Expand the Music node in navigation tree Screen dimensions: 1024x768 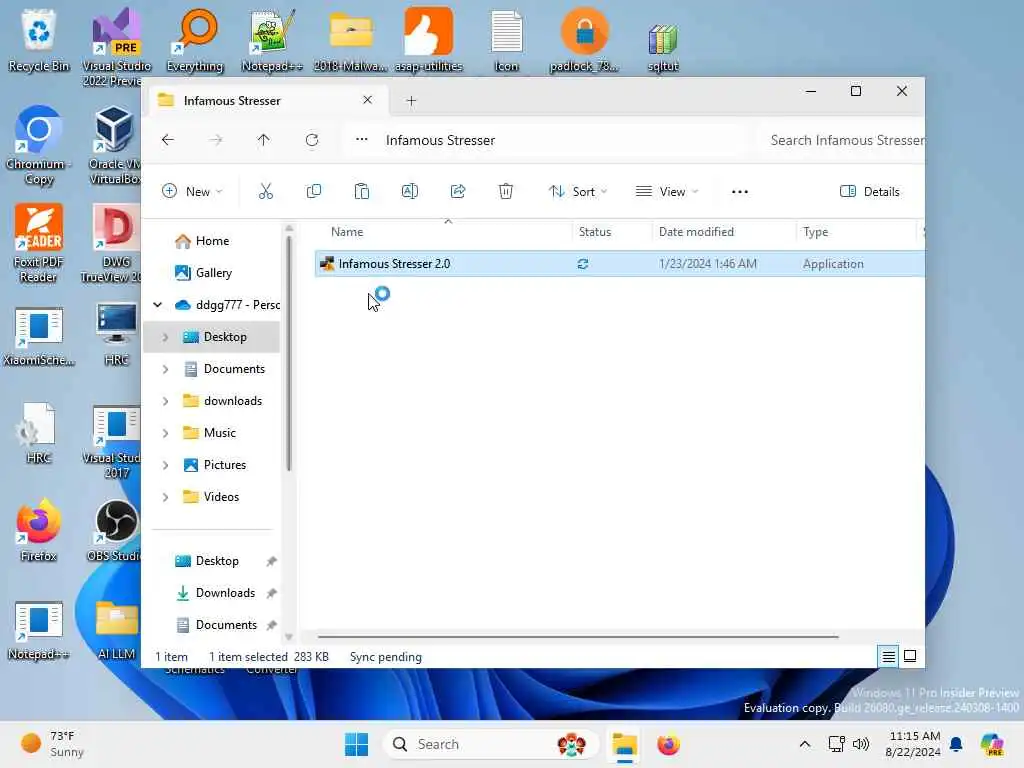[x=165, y=433]
